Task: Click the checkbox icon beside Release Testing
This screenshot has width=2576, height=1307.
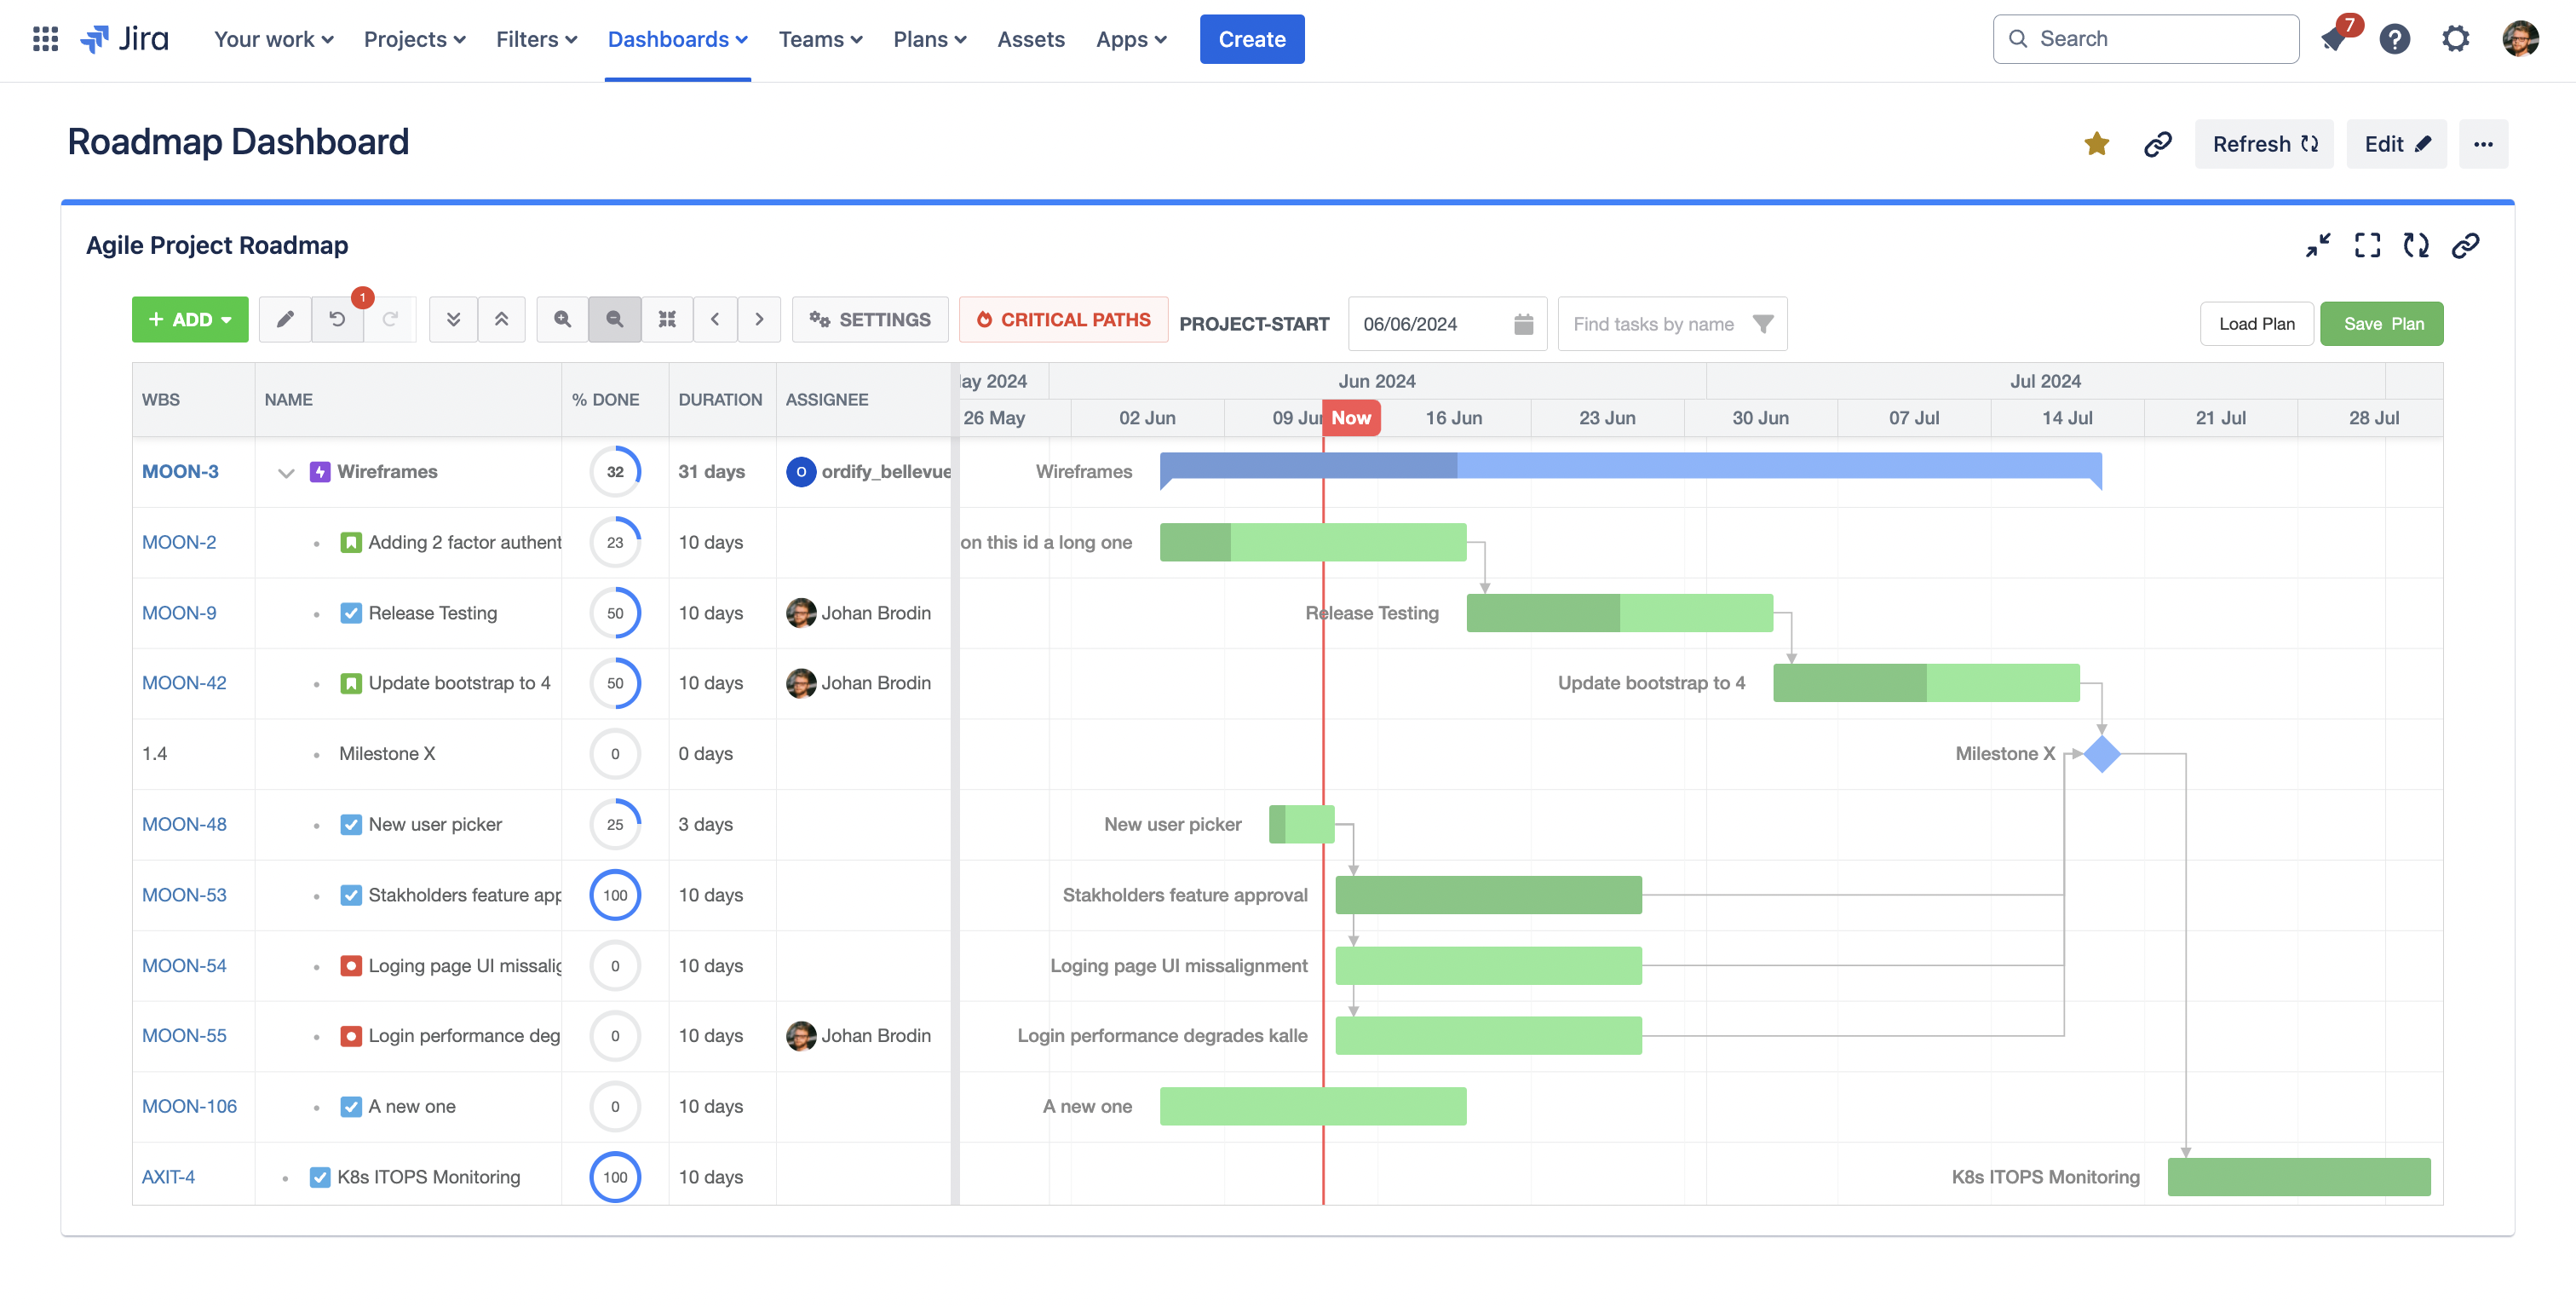Action: coord(350,613)
